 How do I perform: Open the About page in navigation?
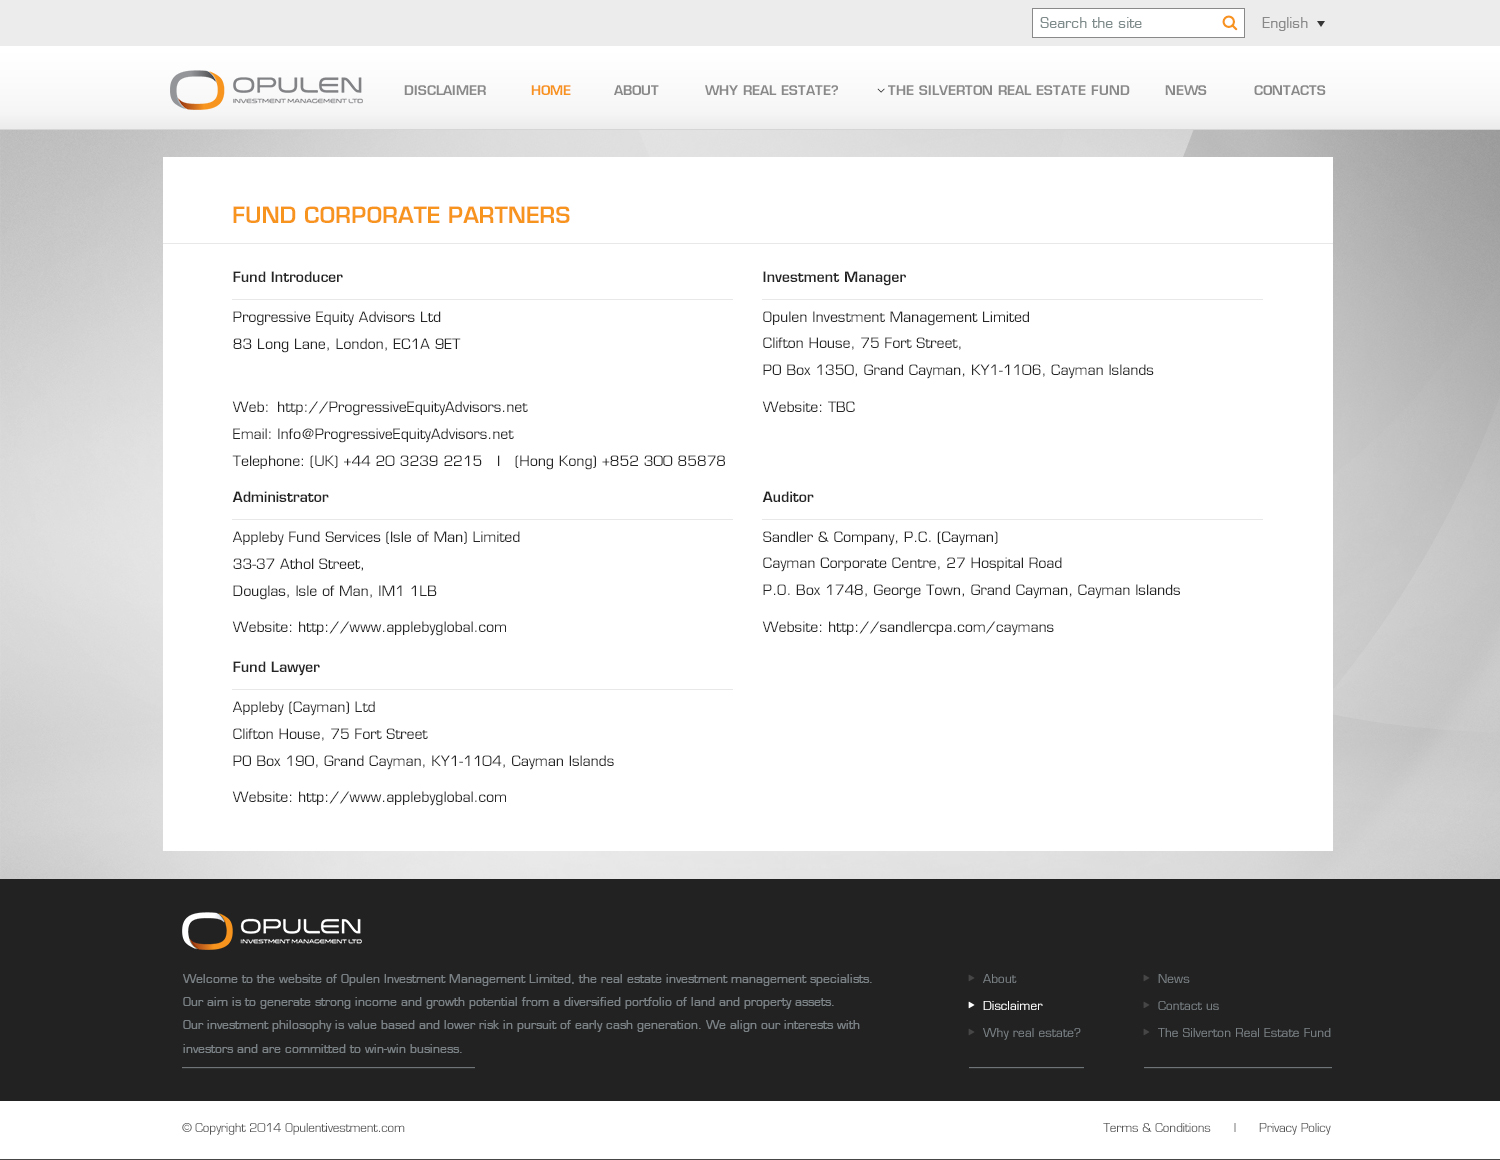coord(636,90)
